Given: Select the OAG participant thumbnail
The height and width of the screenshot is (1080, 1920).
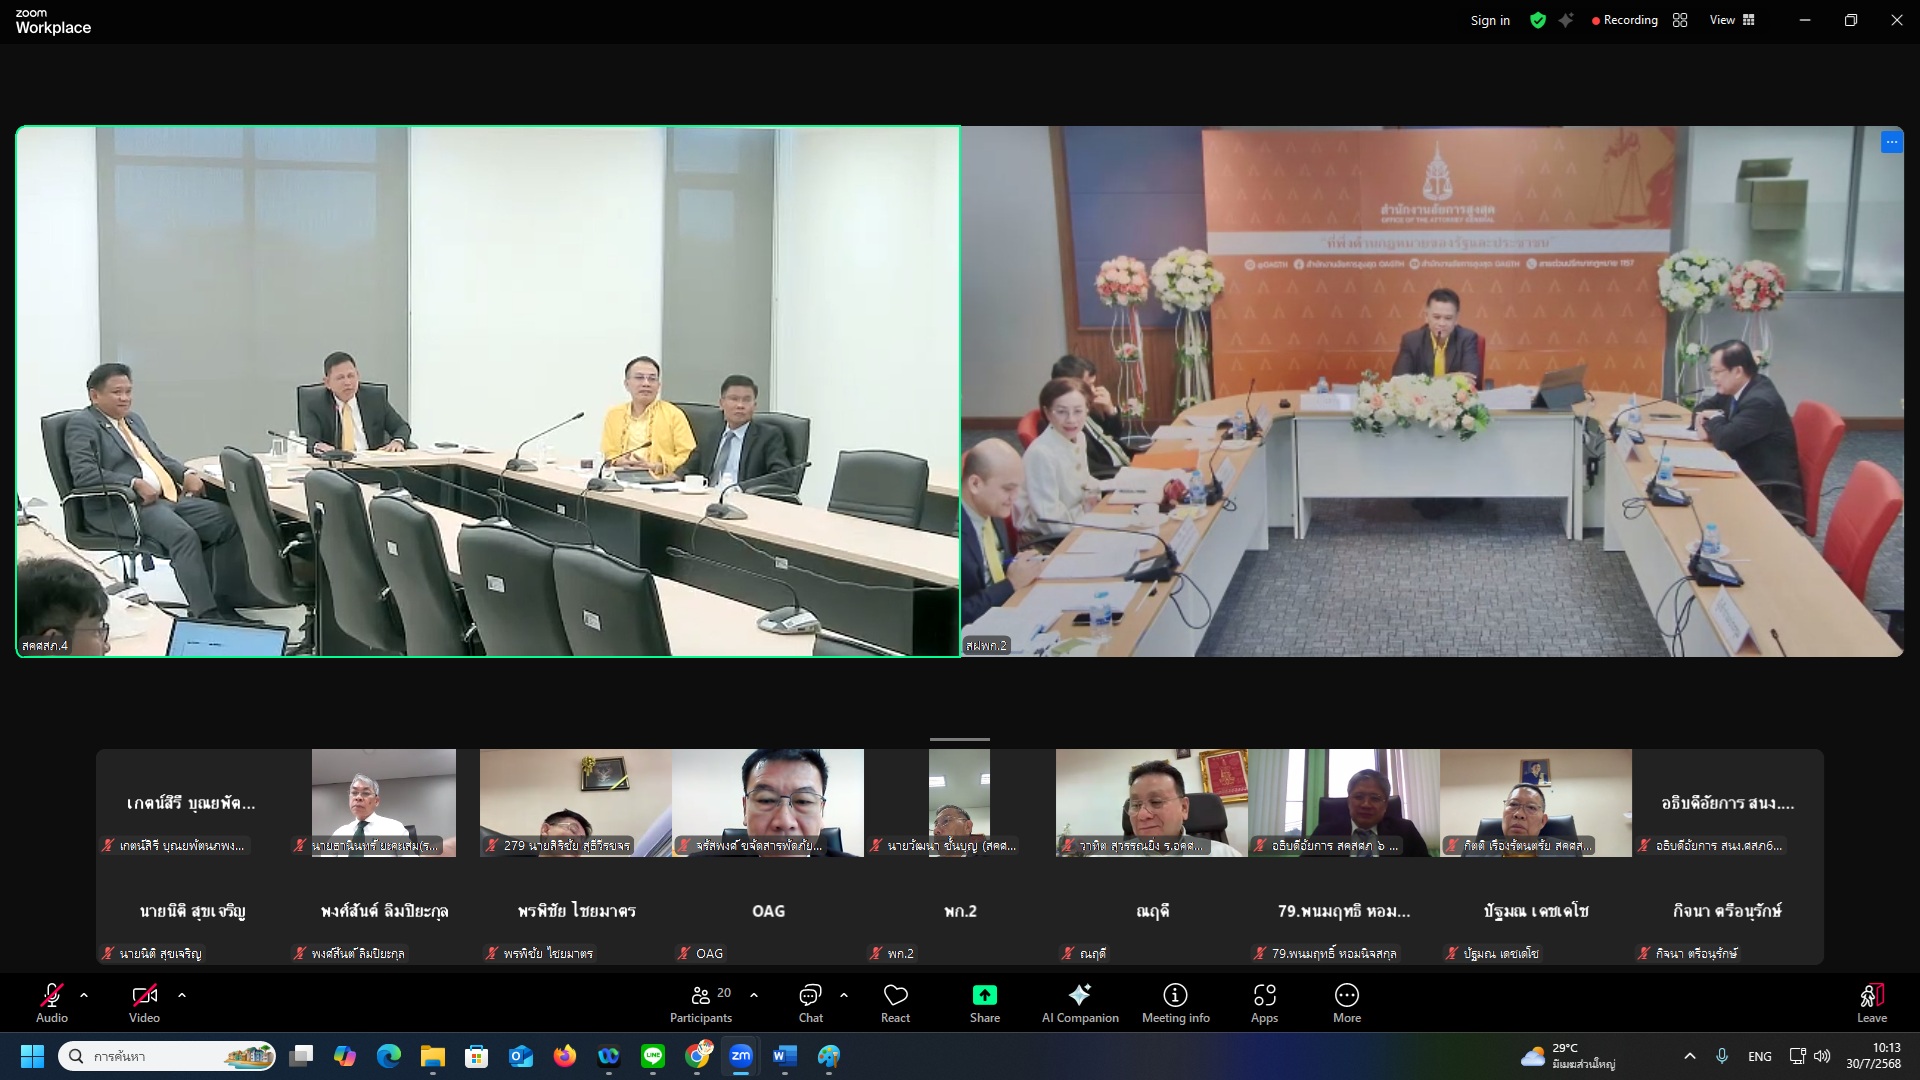Looking at the screenshot, I should click(x=768, y=911).
